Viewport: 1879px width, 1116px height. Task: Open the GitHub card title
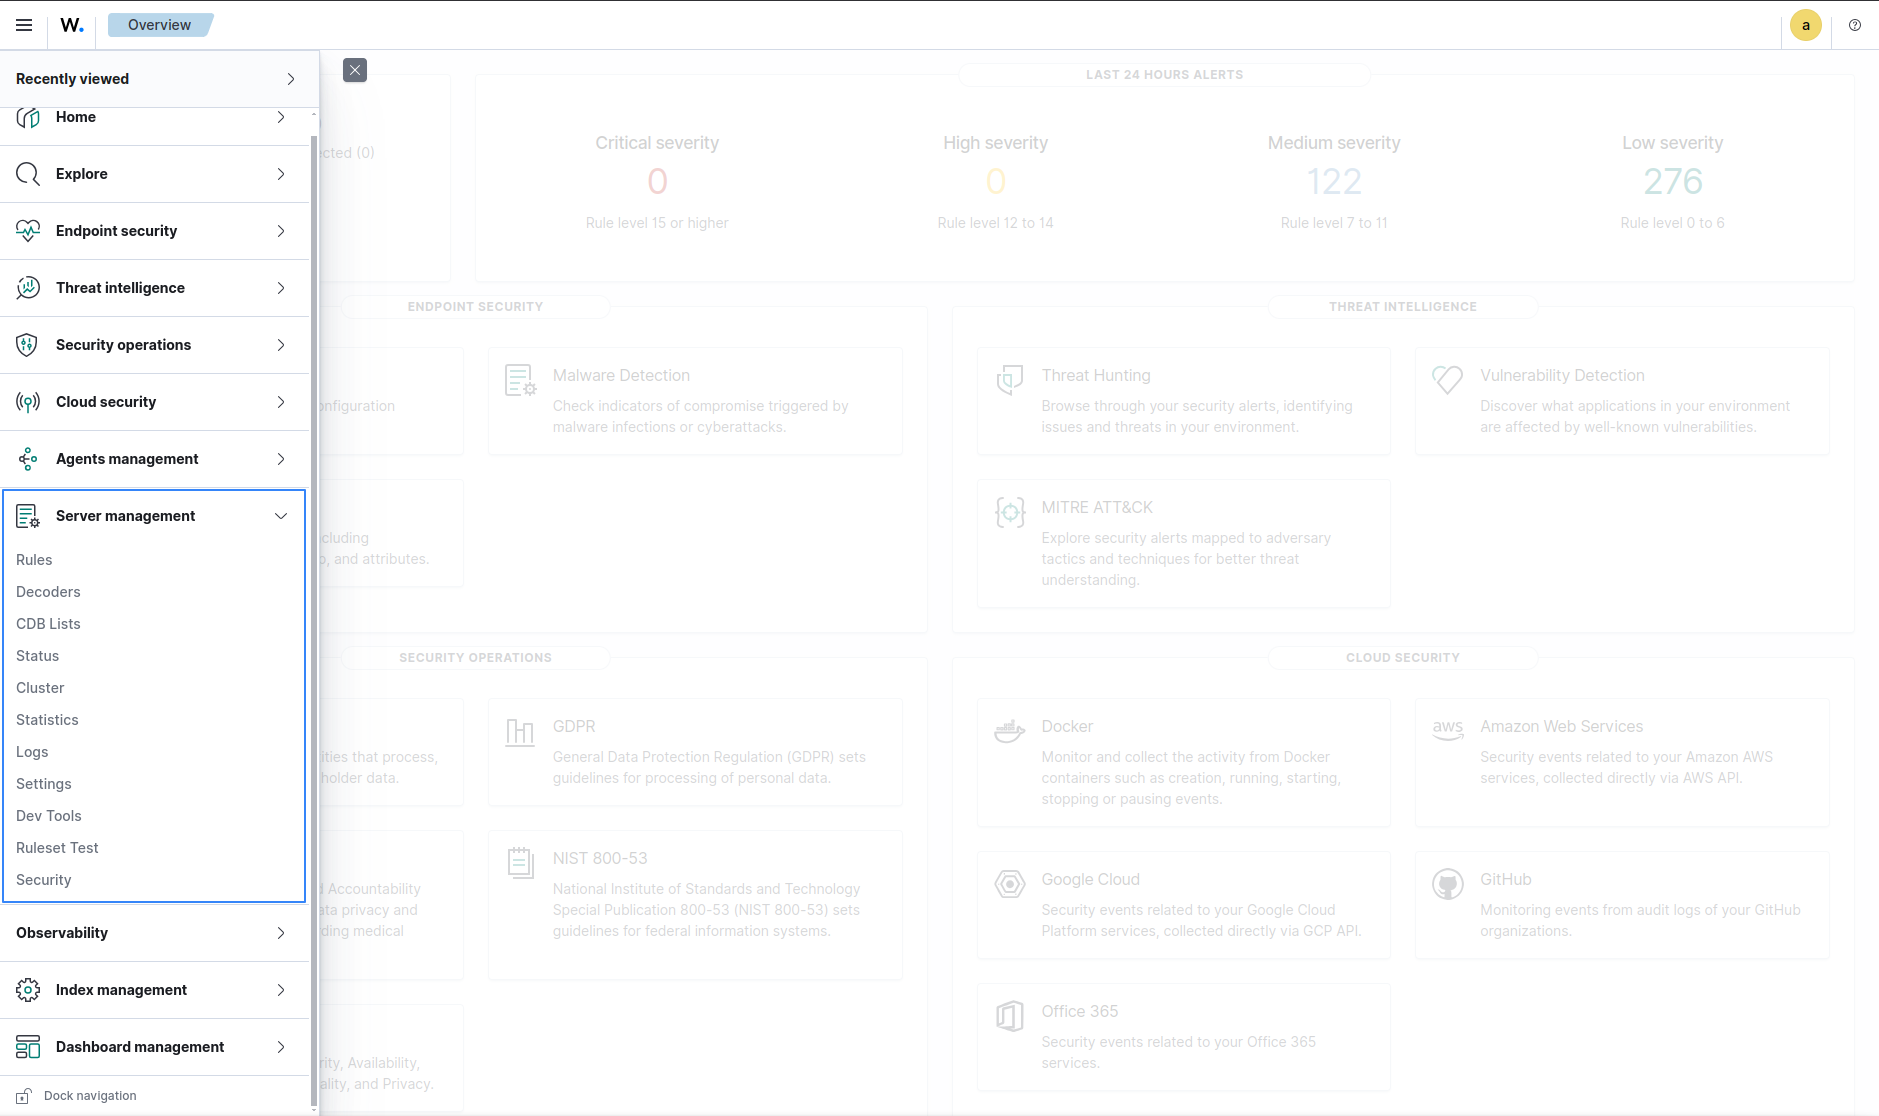tap(1506, 880)
